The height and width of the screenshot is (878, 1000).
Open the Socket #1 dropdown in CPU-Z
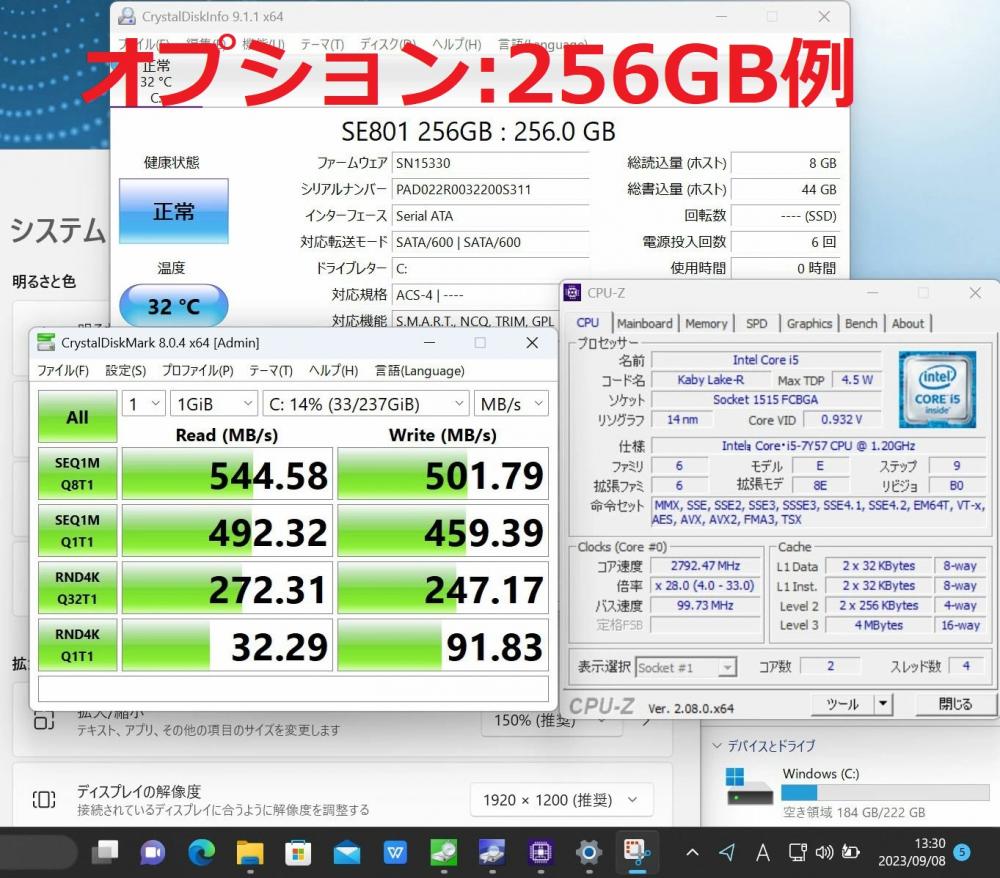[x=686, y=668]
